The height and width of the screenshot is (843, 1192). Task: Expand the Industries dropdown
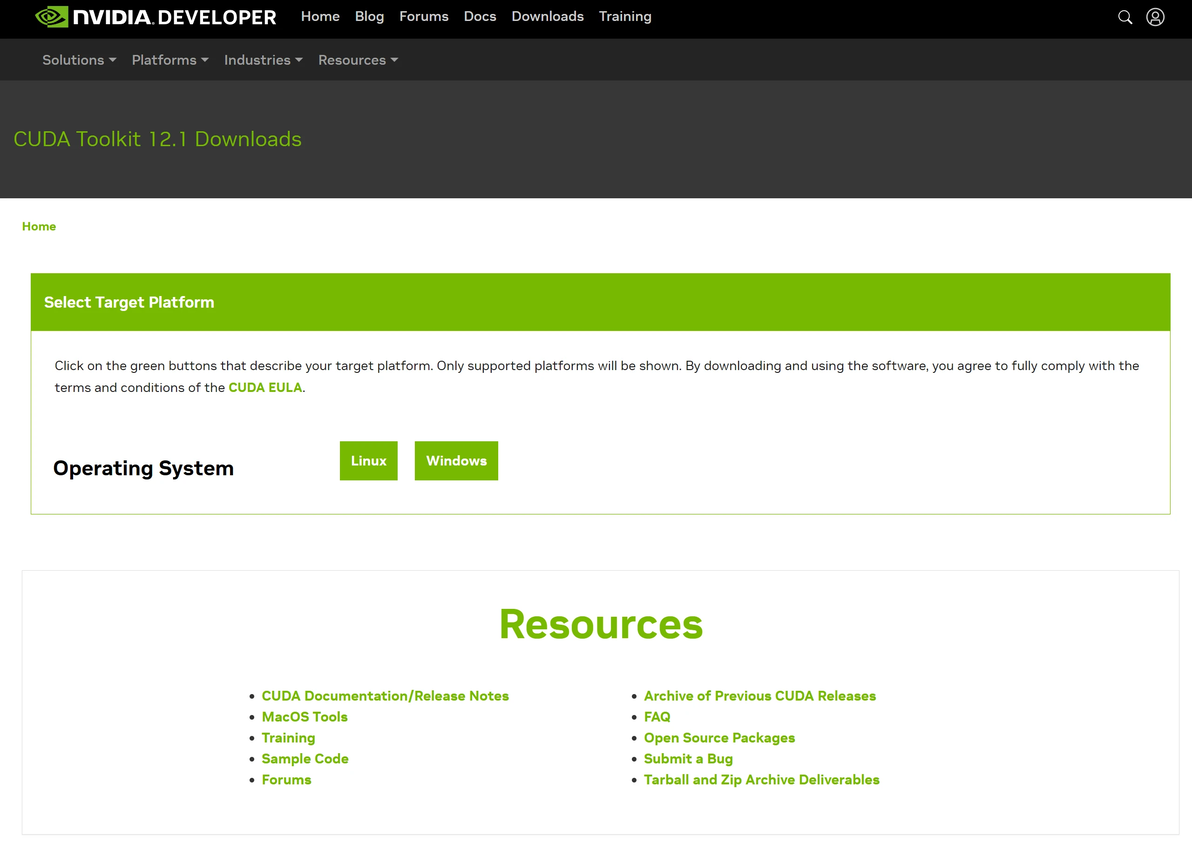click(x=263, y=60)
